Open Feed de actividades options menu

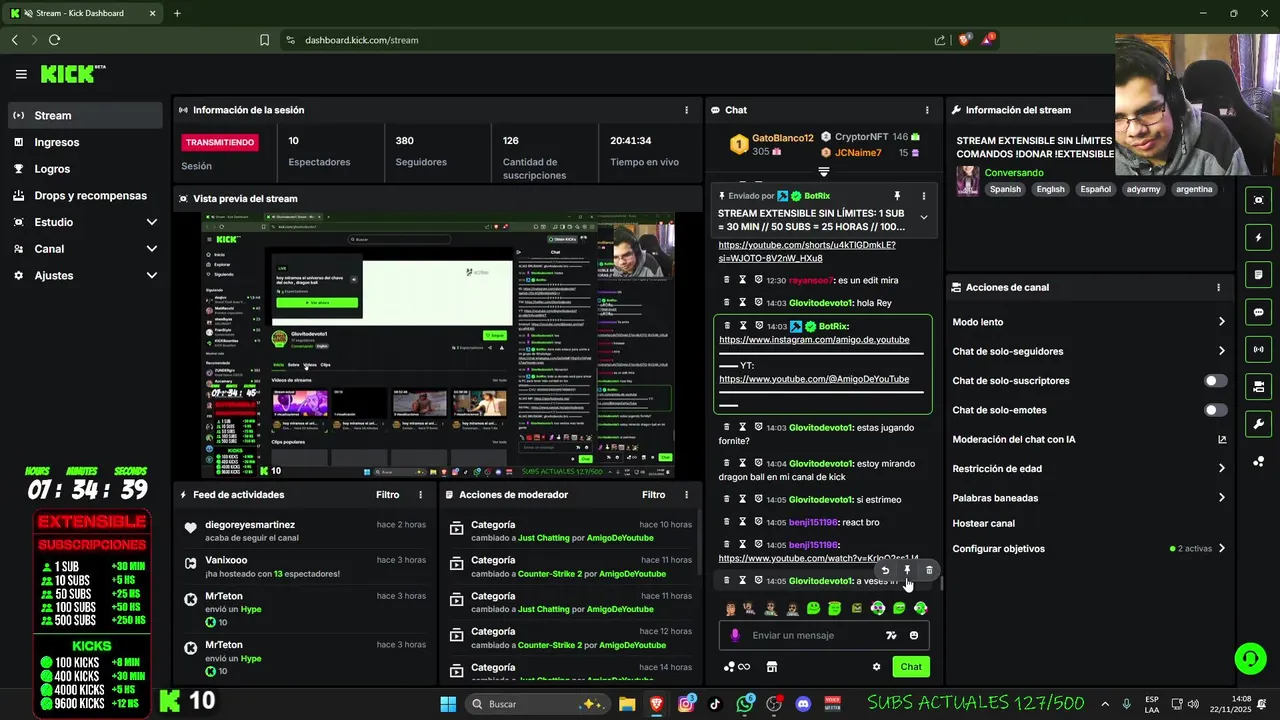click(x=420, y=495)
